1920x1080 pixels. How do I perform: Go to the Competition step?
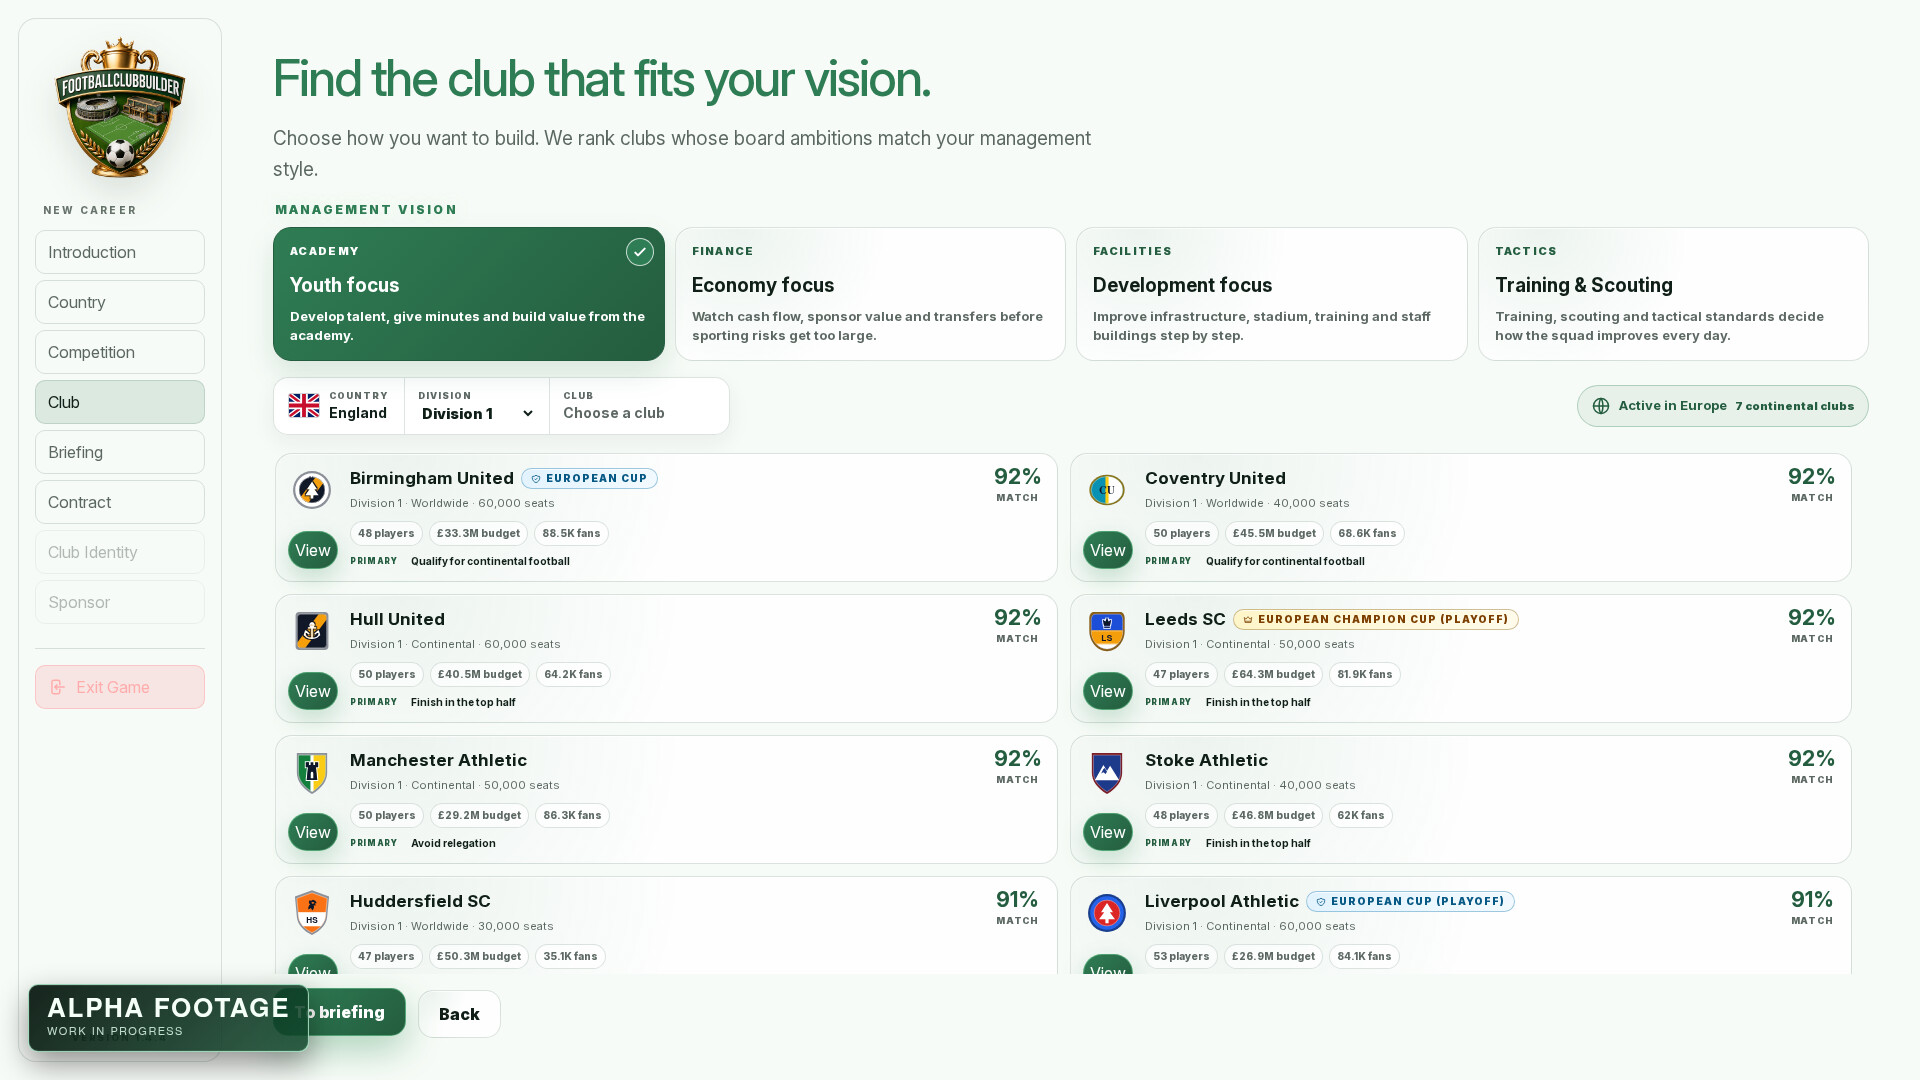coord(120,352)
